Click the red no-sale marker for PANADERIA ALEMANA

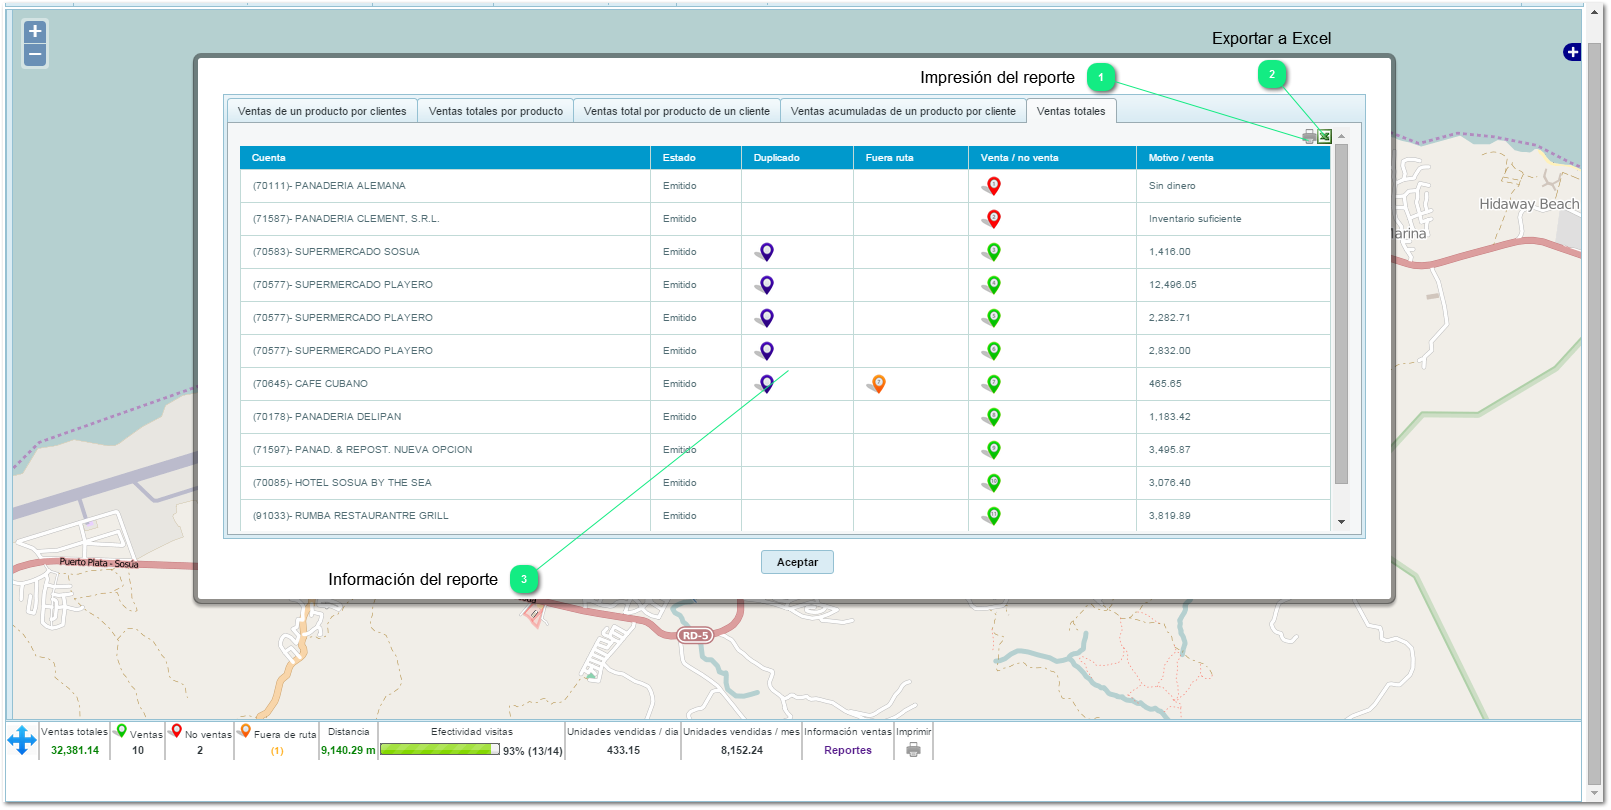992,186
